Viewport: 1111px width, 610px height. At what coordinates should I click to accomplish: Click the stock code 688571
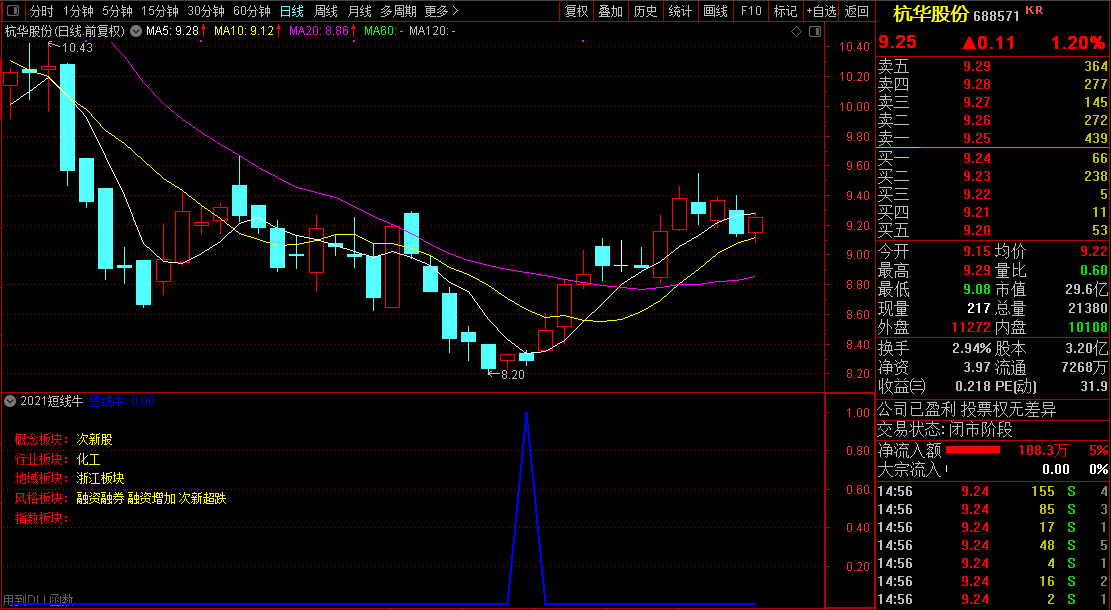[998, 16]
